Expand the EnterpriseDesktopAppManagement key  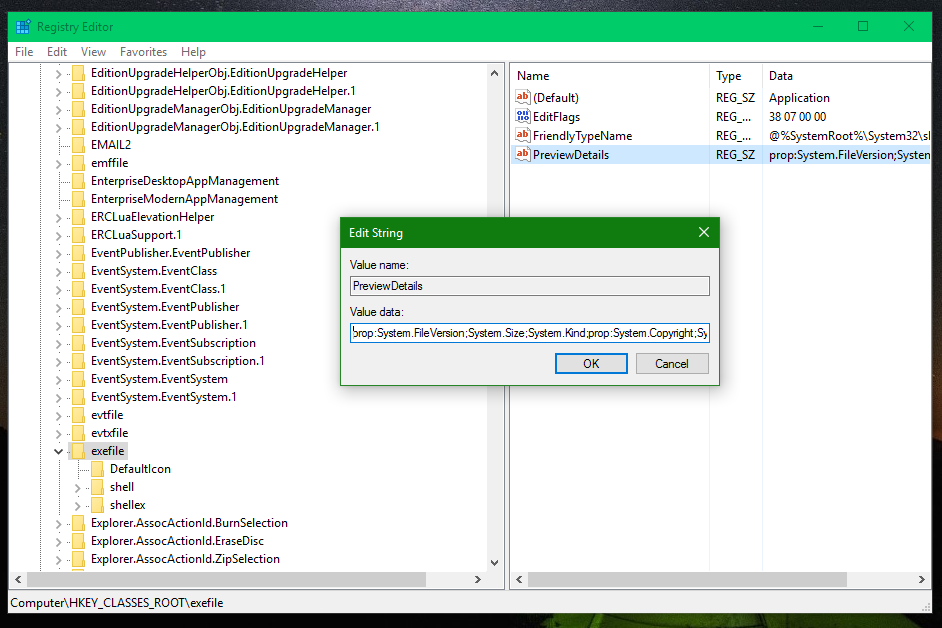point(58,180)
